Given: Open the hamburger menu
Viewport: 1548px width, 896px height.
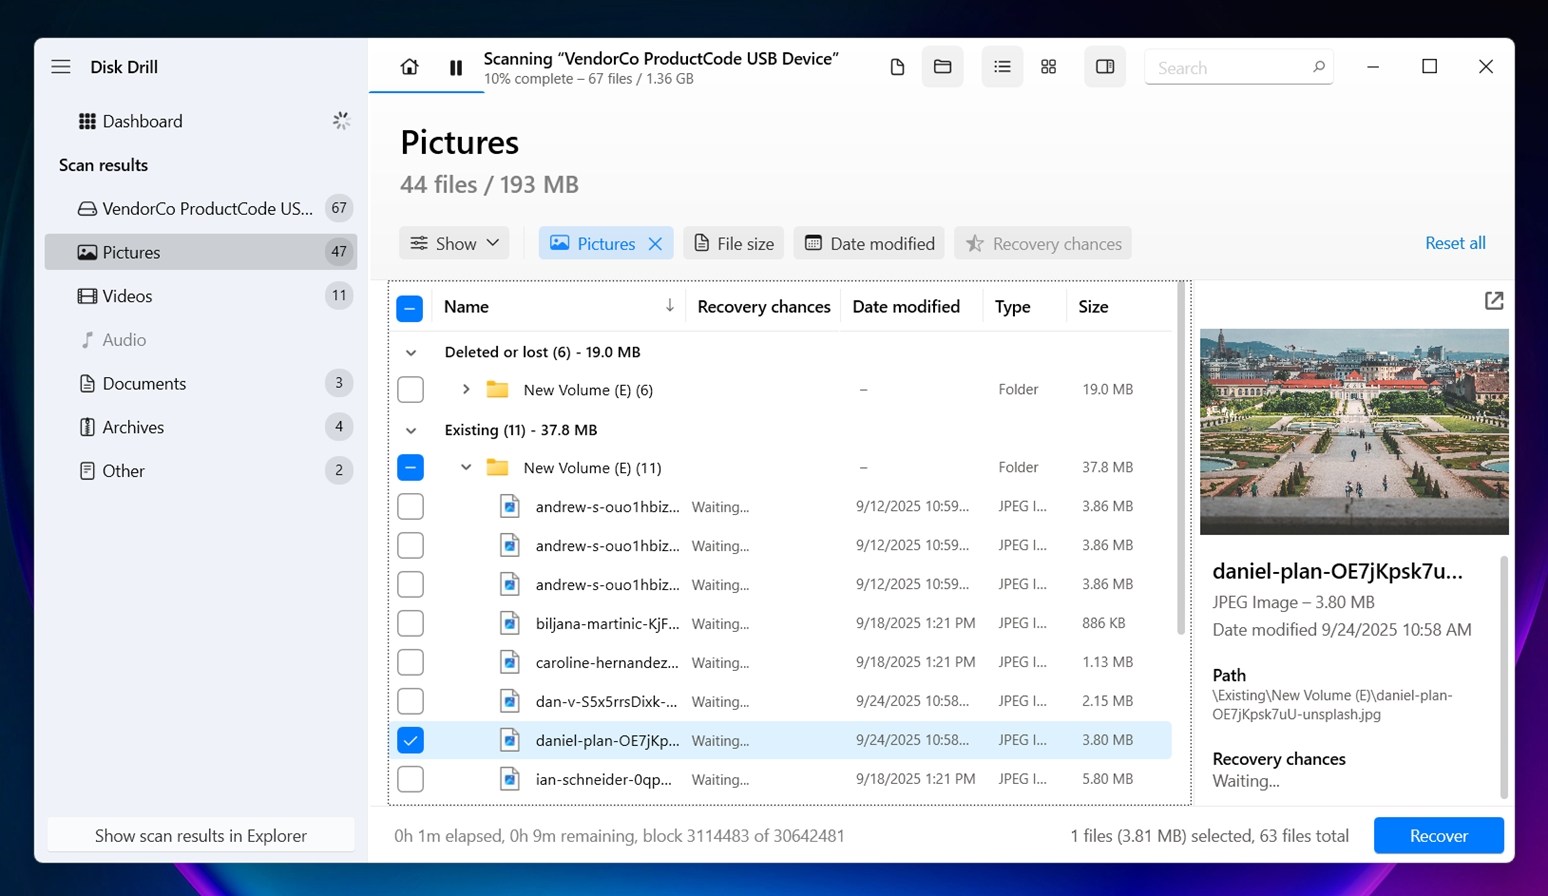Looking at the screenshot, I should (x=61, y=67).
